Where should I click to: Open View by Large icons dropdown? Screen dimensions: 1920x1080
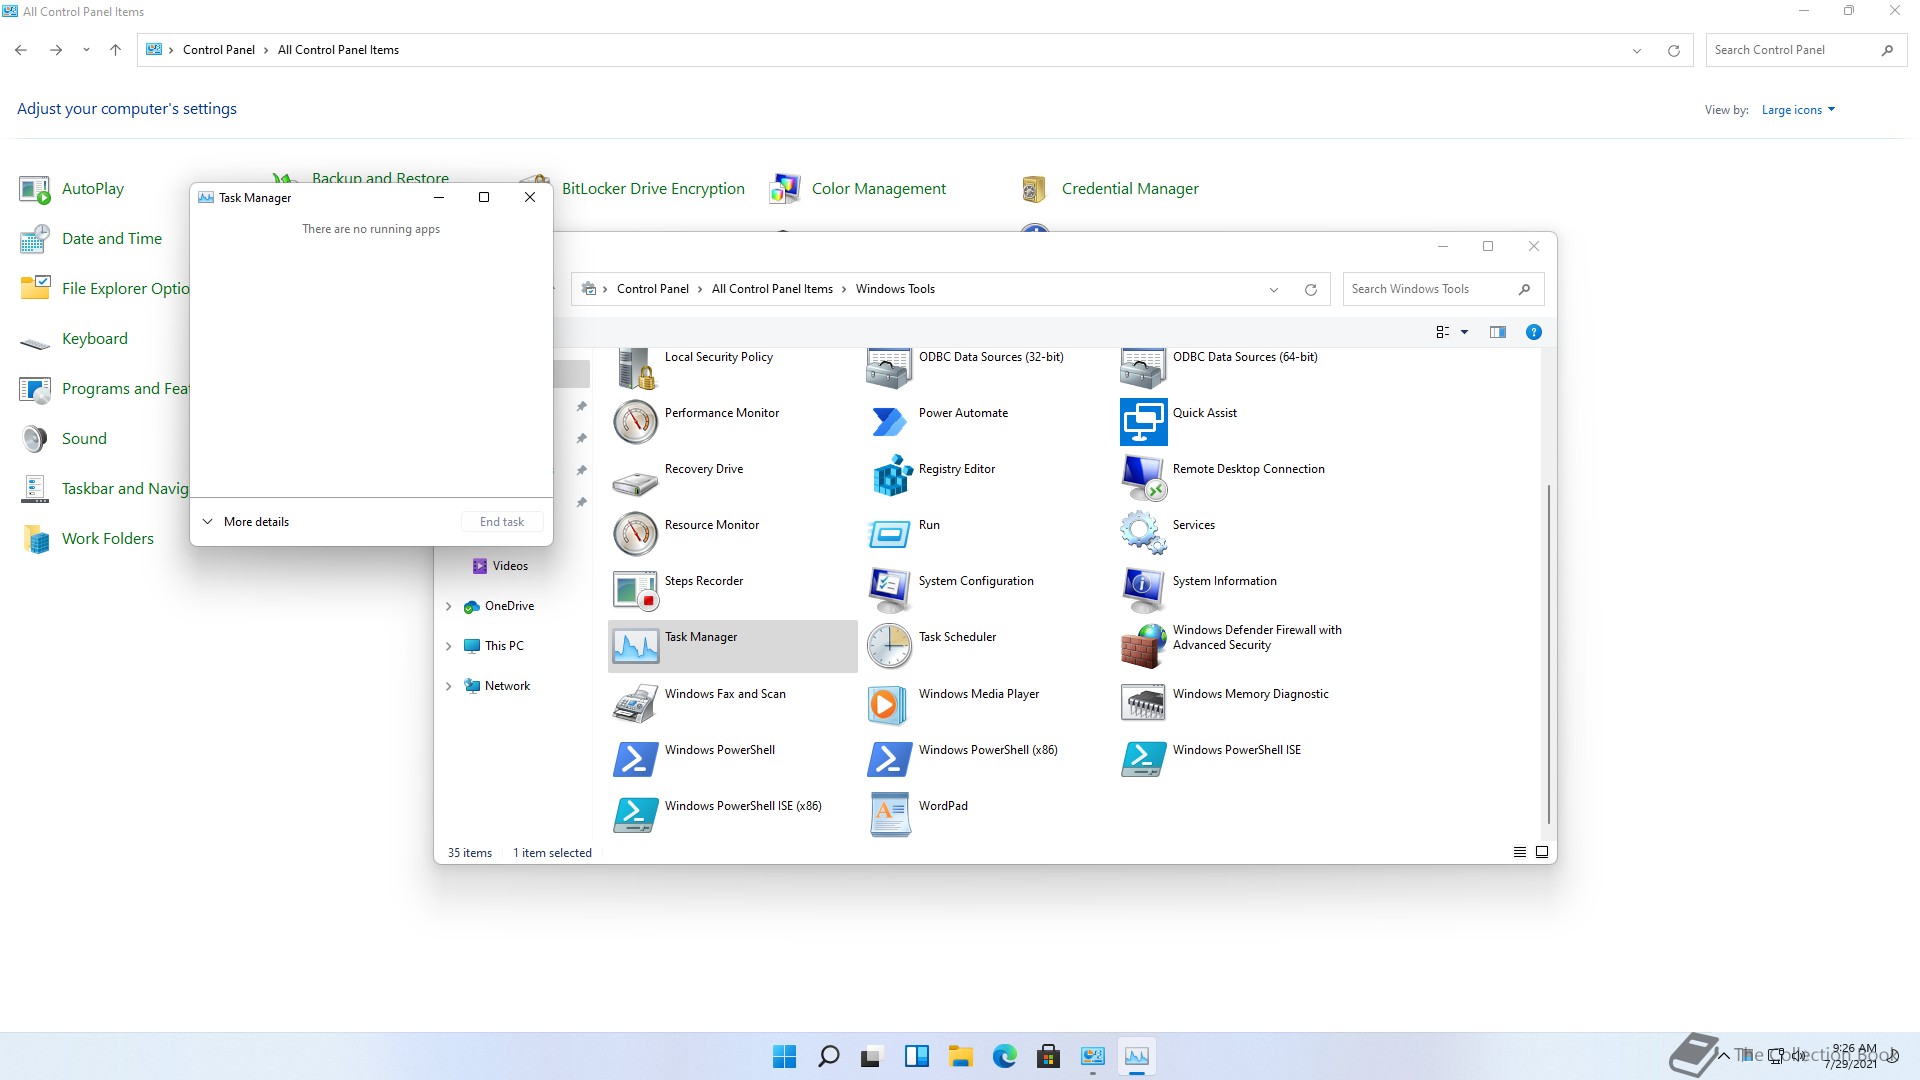(x=1798, y=110)
